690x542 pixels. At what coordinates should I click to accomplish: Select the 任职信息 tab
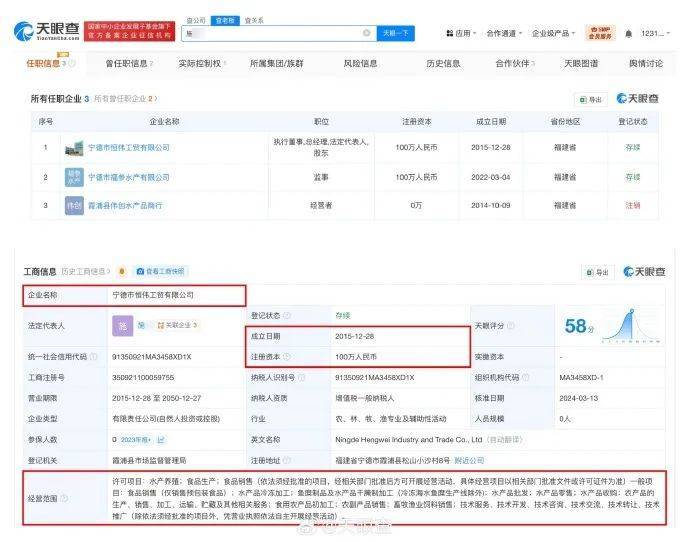(50, 63)
